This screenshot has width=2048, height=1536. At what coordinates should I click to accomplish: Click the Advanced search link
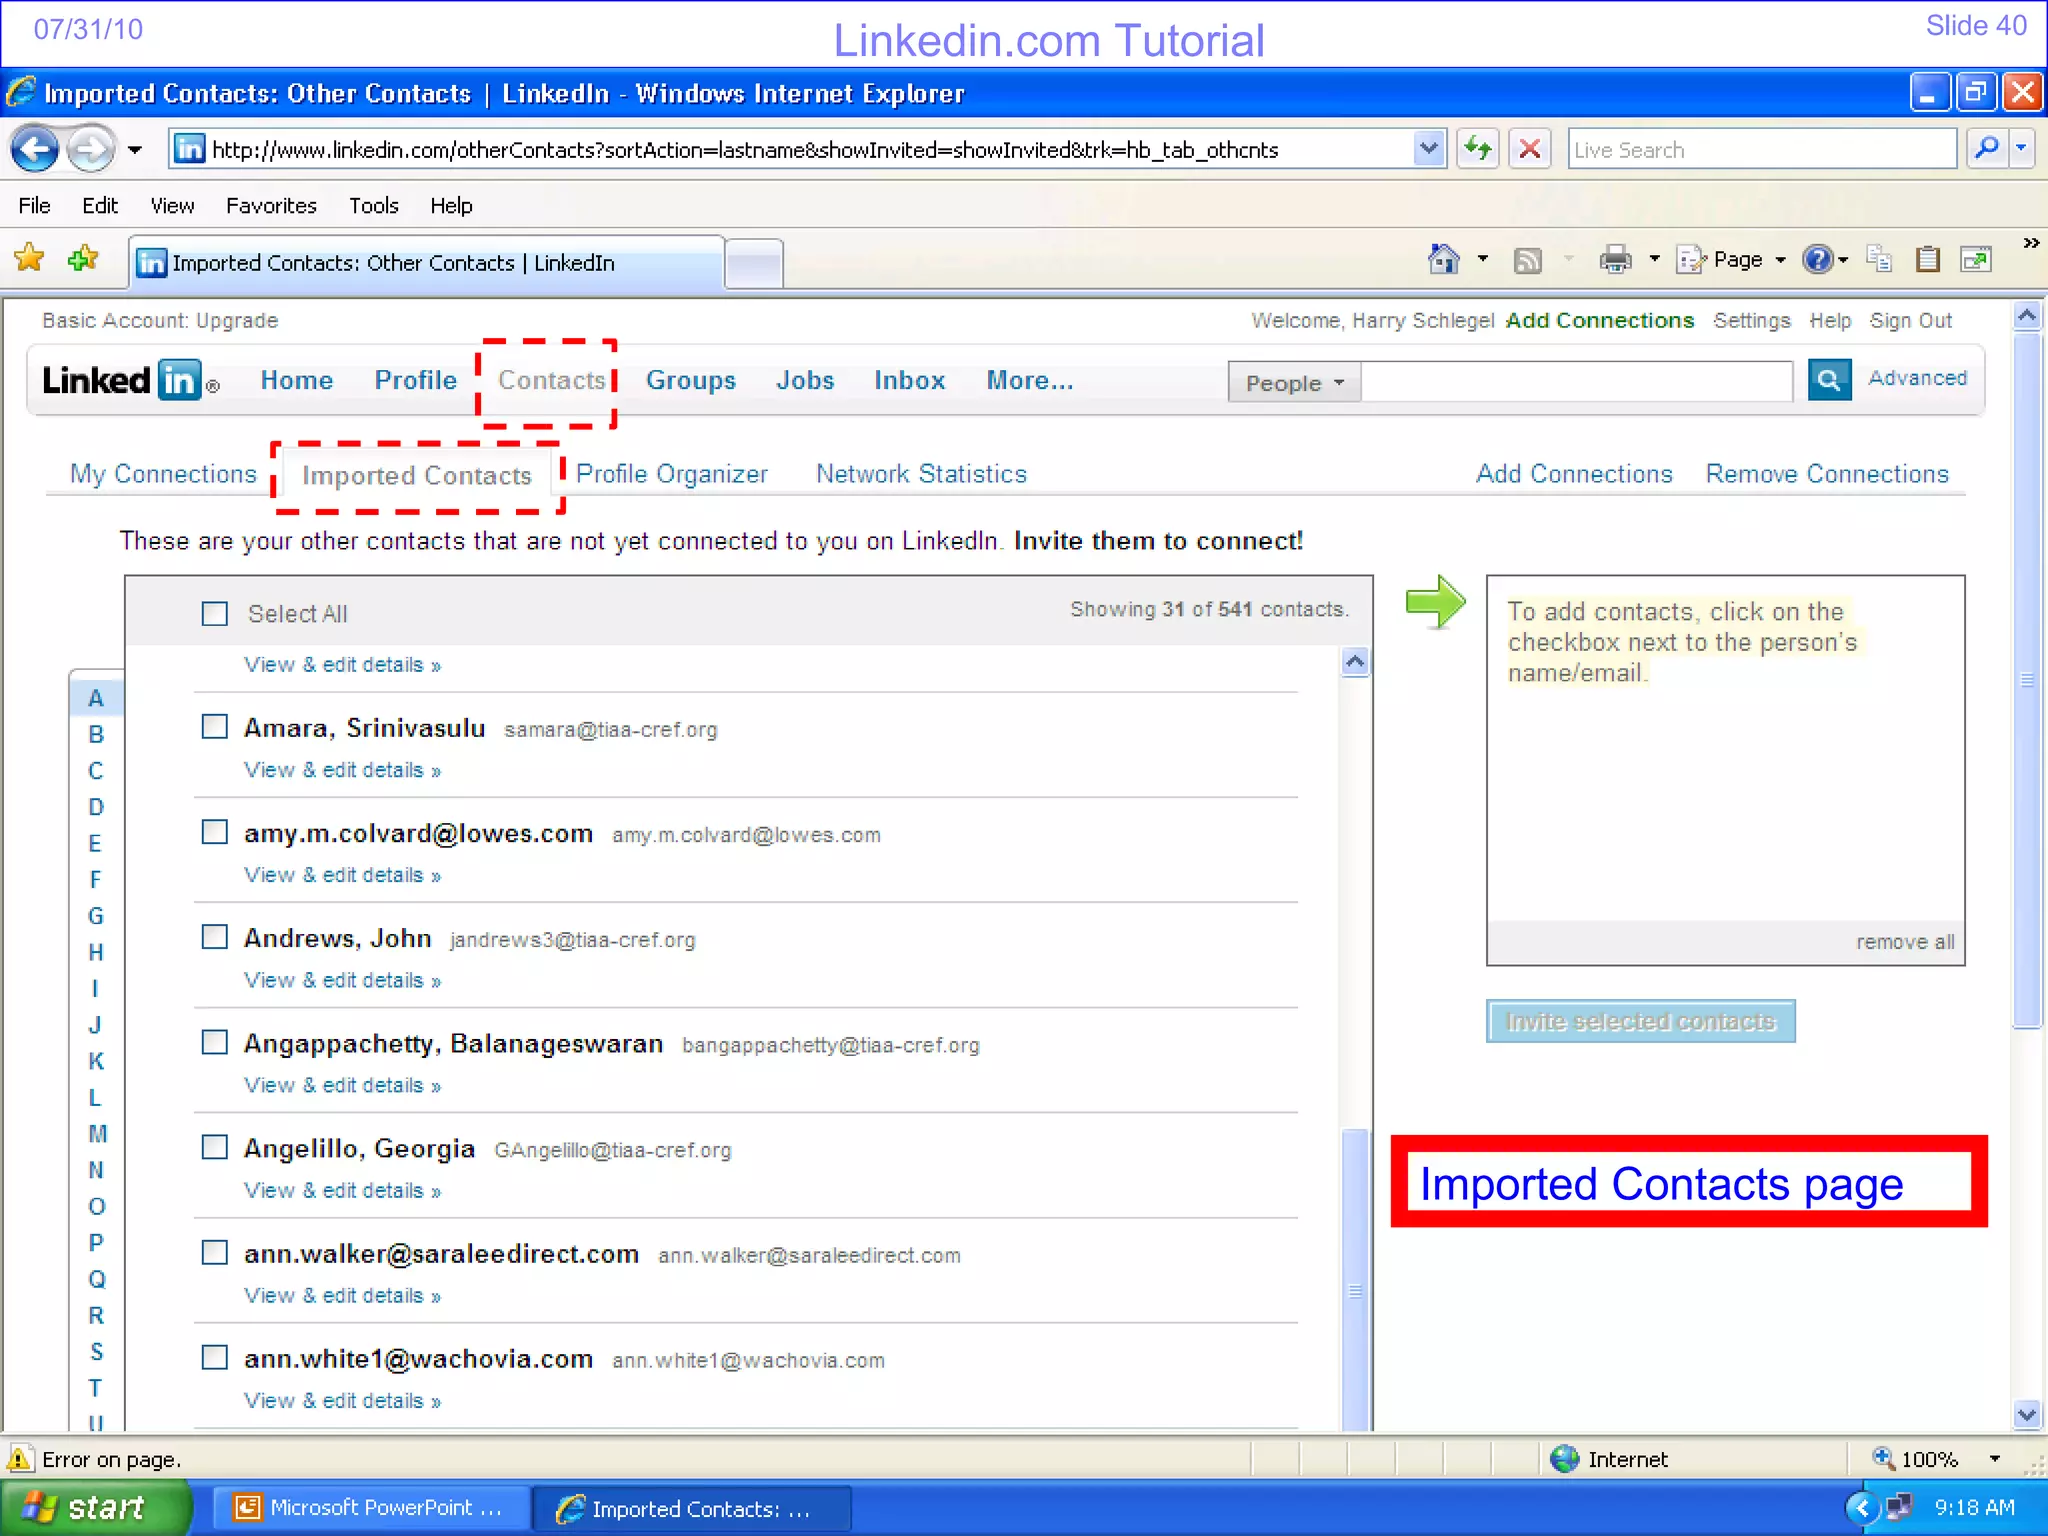1917,378
